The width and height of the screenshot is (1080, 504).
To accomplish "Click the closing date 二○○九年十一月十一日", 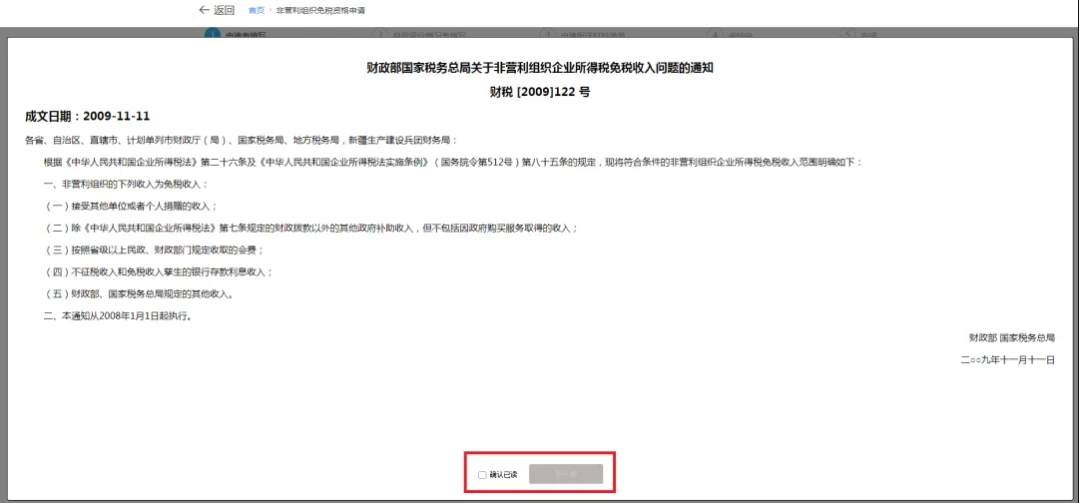I will (x=1008, y=359).
